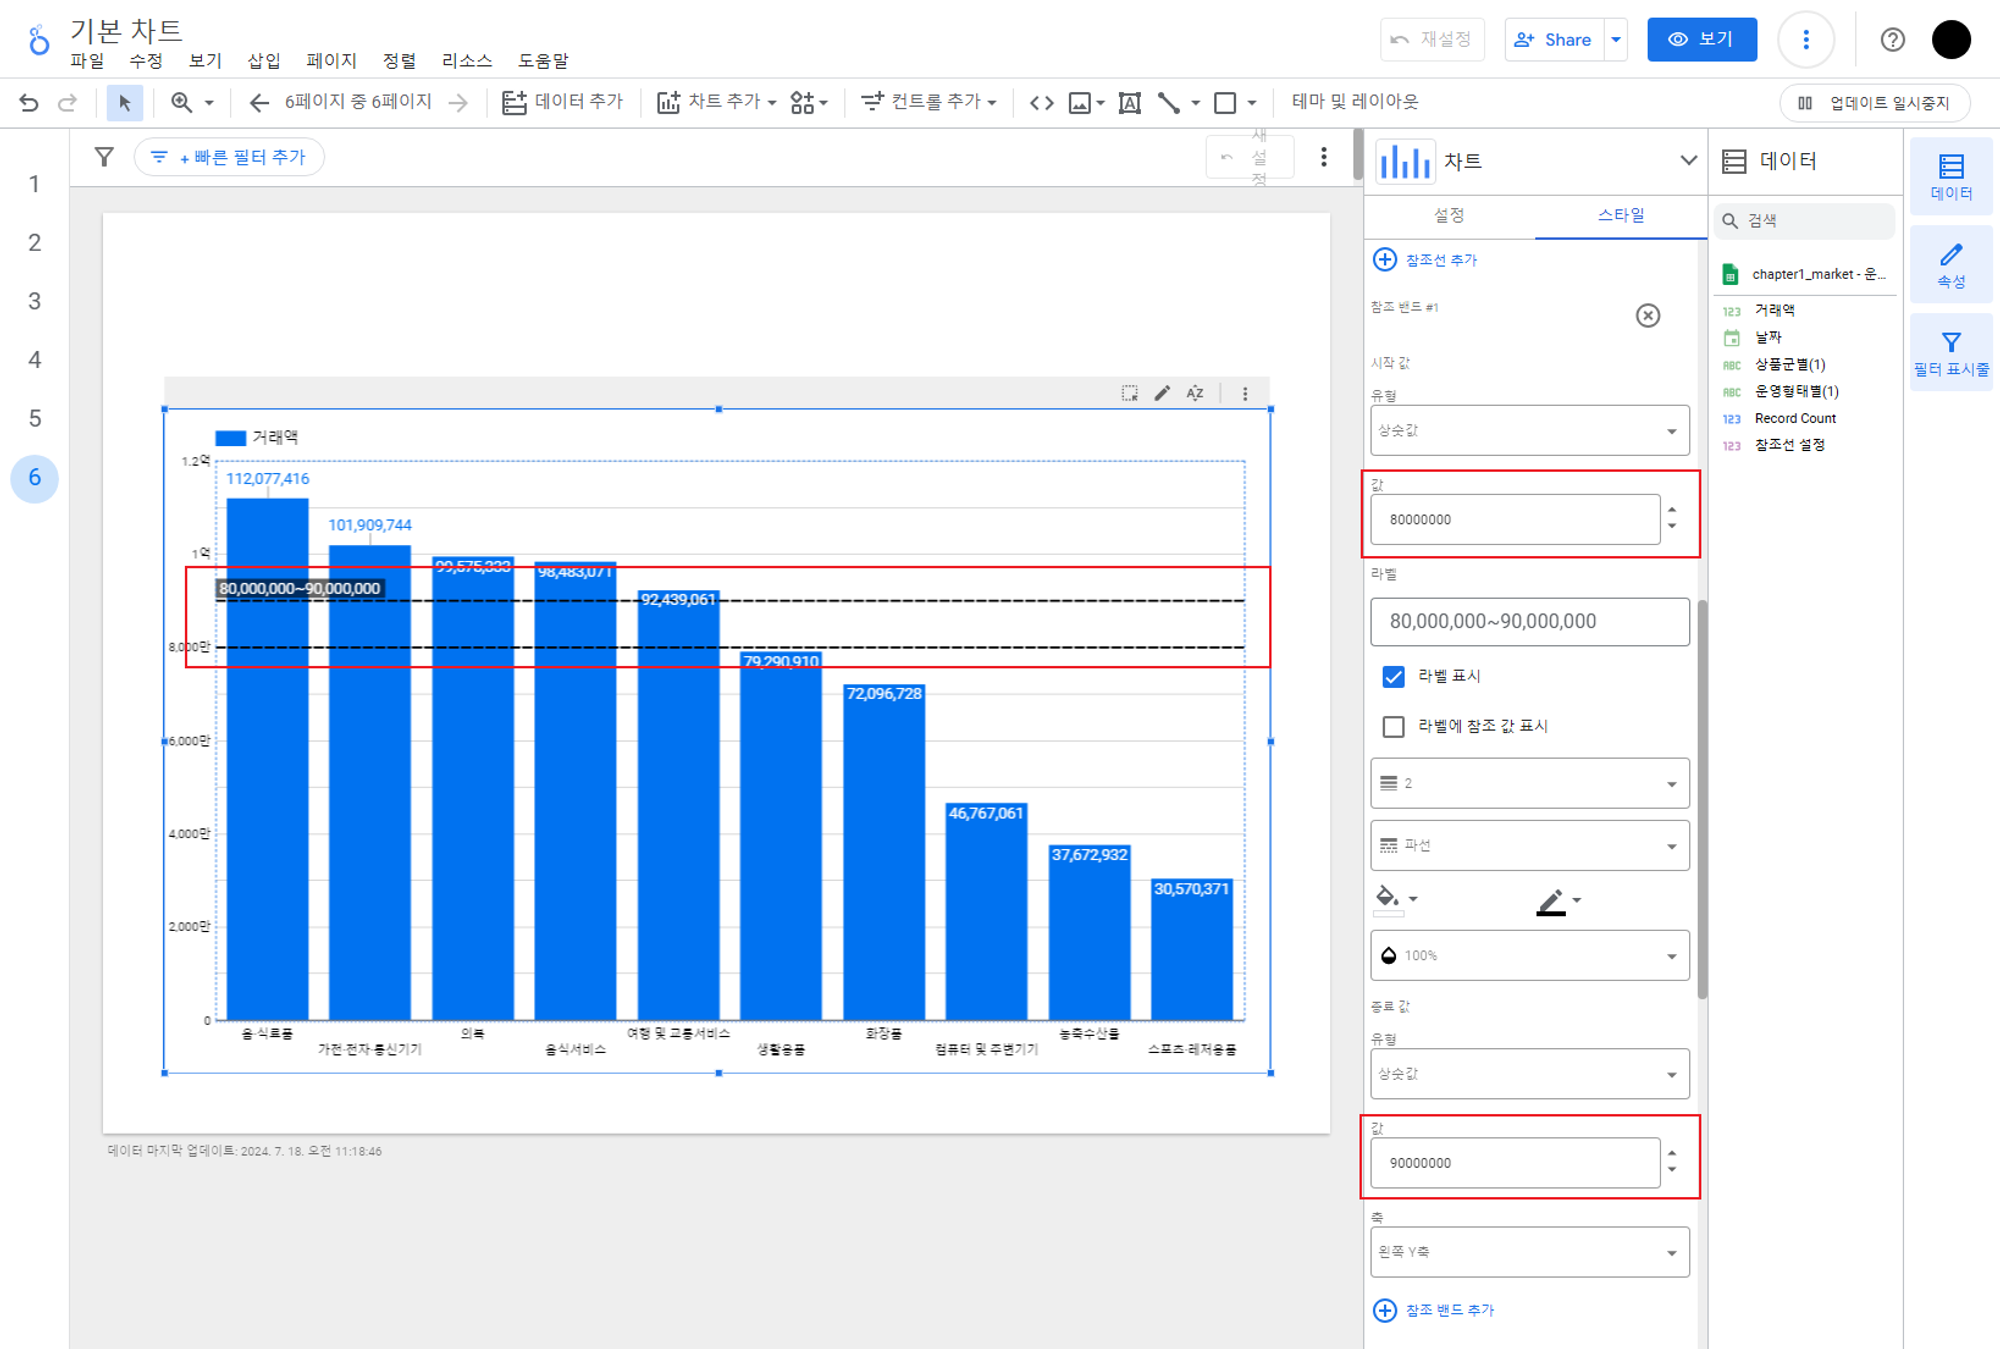Select the selection mode cursor tool

click(x=124, y=102)
